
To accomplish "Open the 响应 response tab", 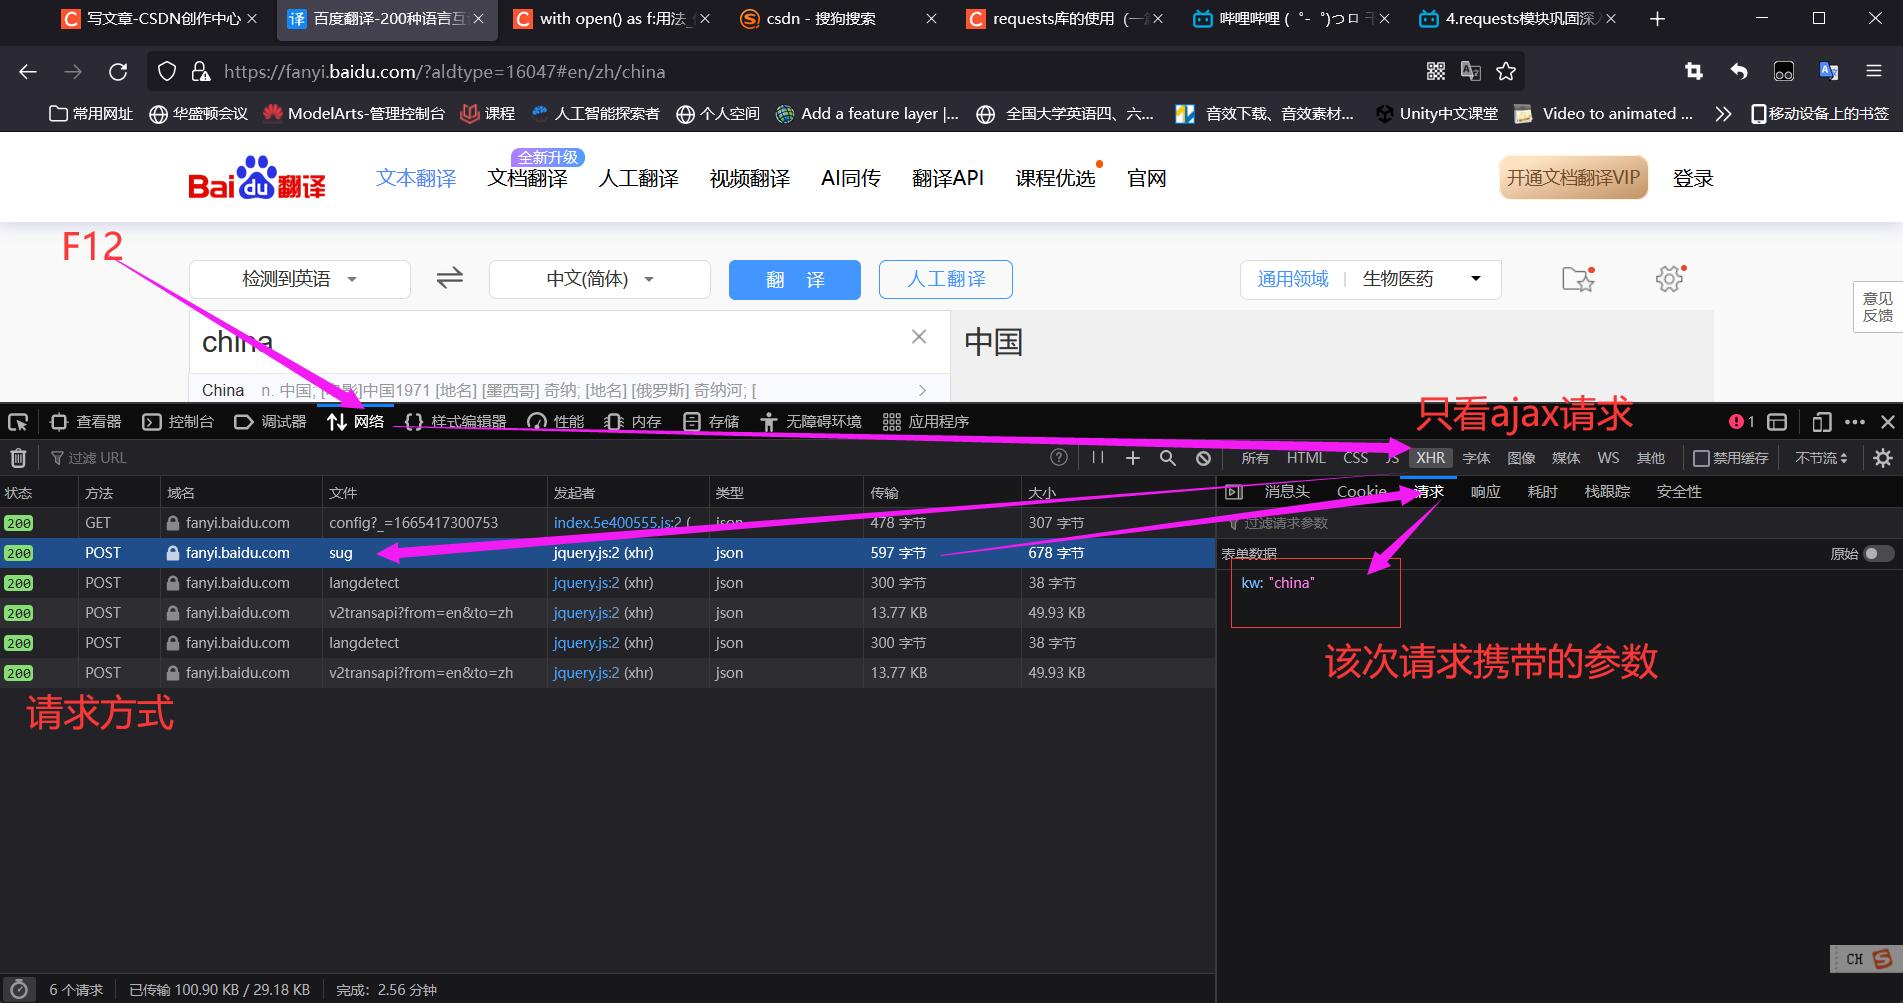I will pos(1486,492).
